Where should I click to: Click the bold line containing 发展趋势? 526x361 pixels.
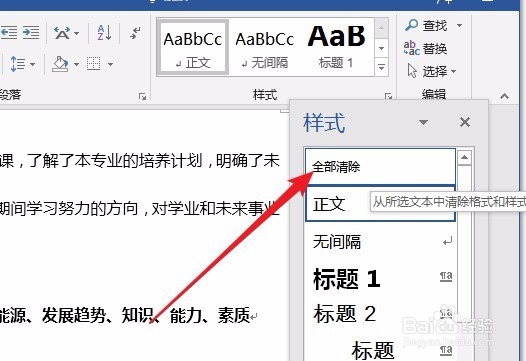point(129,315)
